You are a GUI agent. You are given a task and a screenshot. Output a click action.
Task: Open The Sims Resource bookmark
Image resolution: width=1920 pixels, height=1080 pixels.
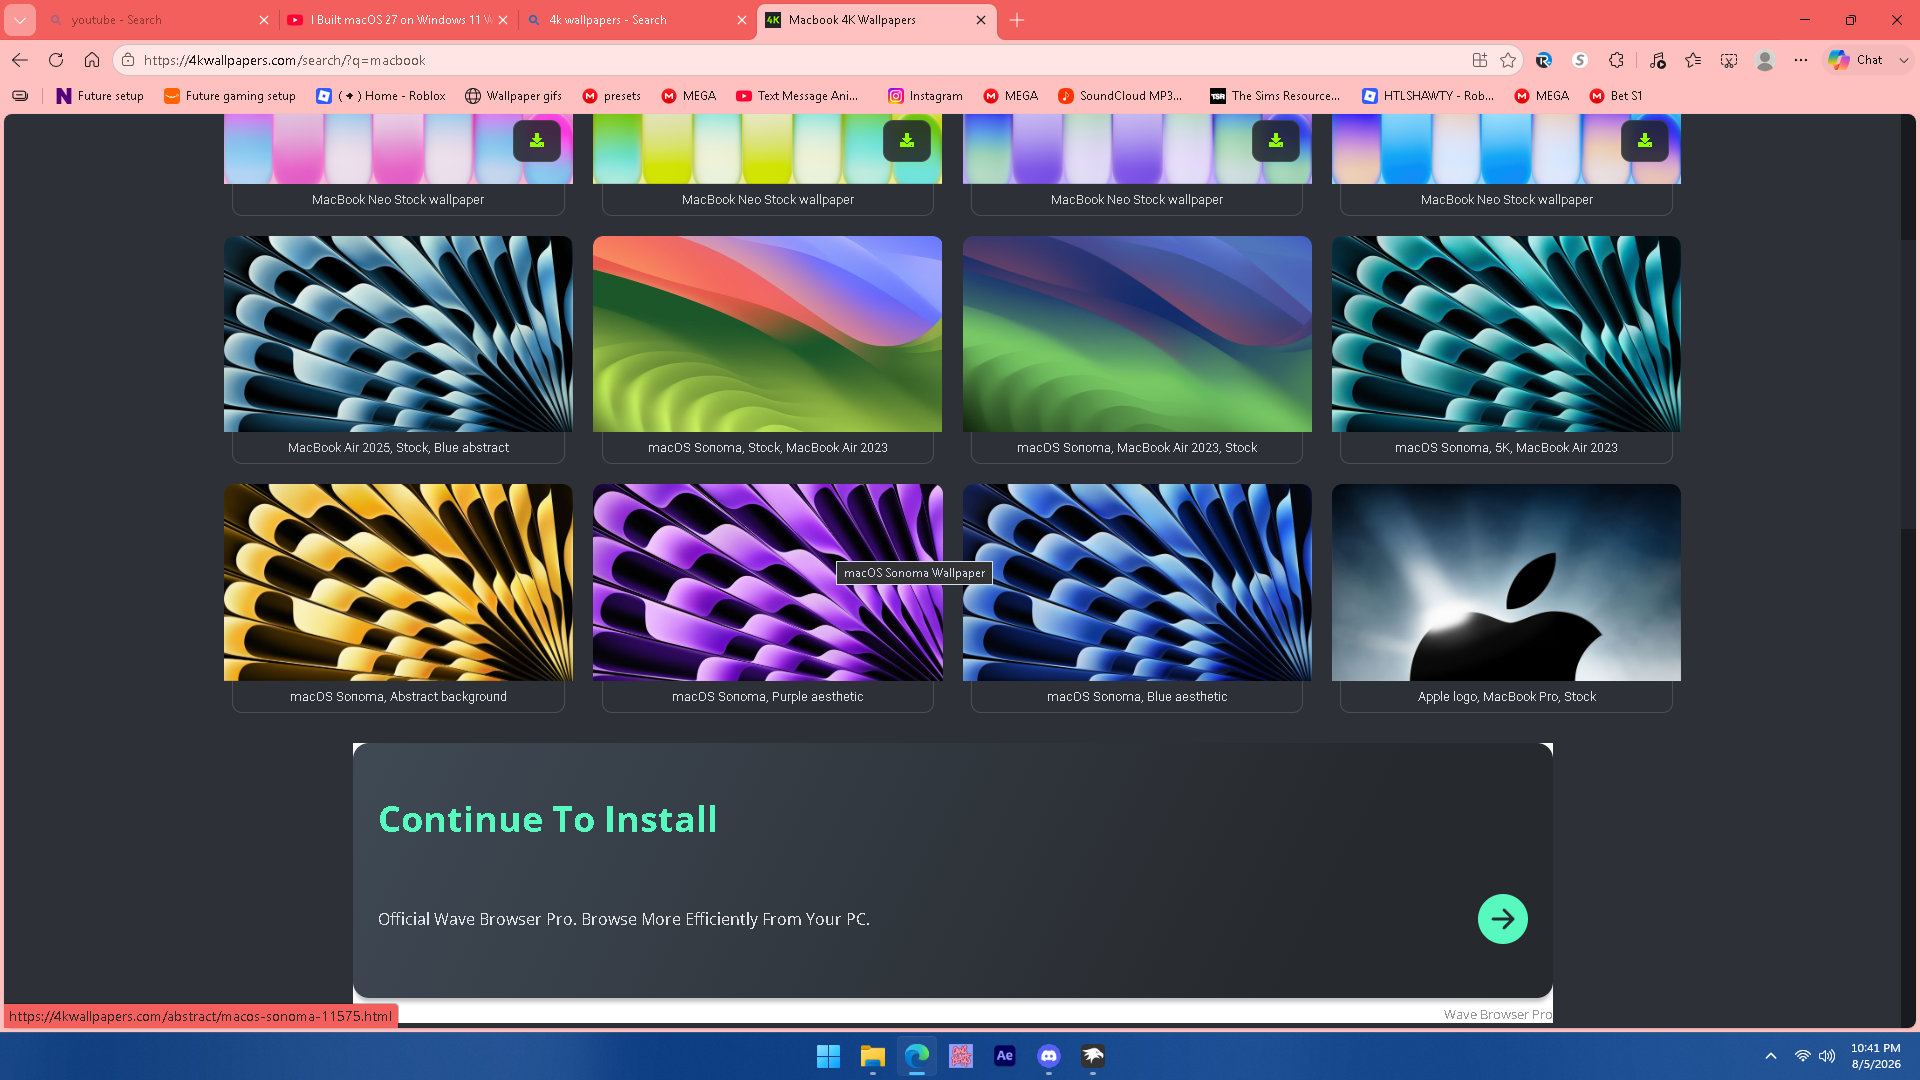pos(1275,96)
